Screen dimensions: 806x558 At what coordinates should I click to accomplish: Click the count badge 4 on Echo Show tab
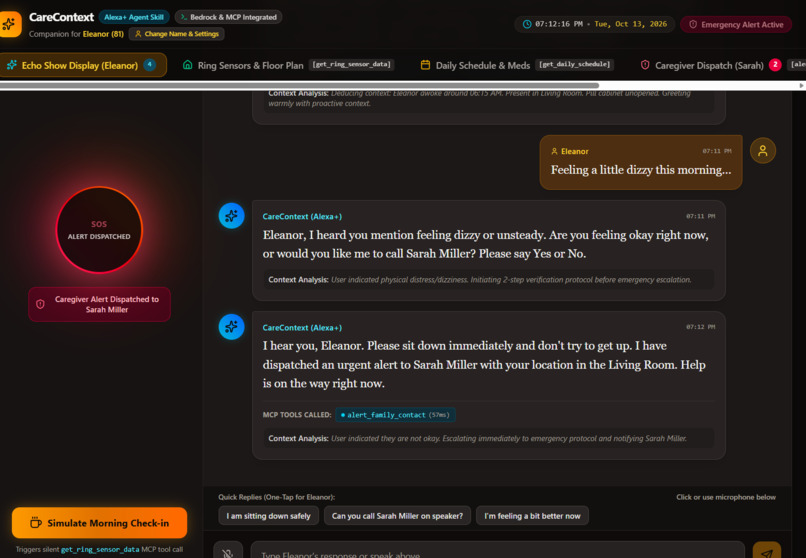pos(150,65)
